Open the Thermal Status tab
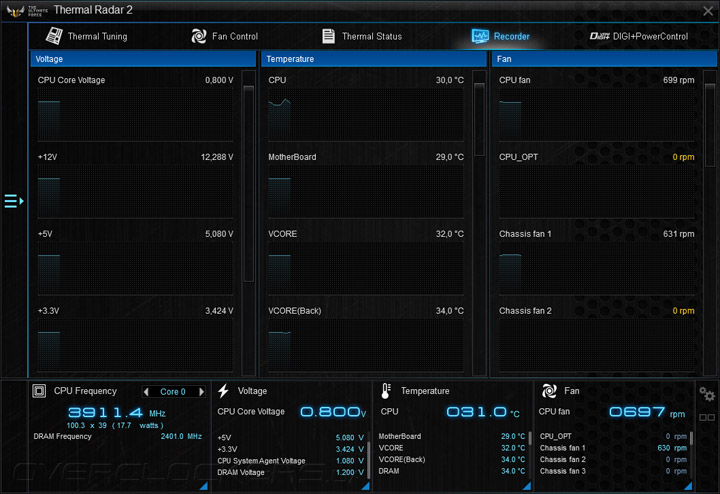 361,36
